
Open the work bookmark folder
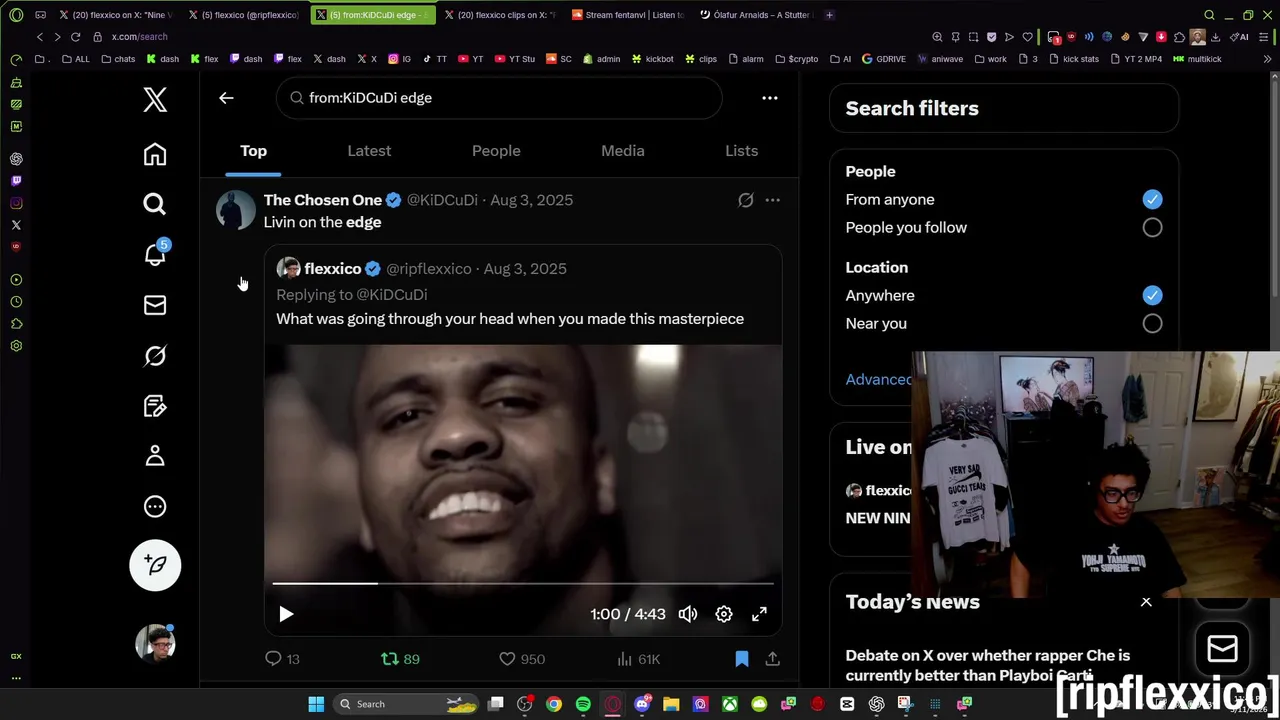(990, 59)
